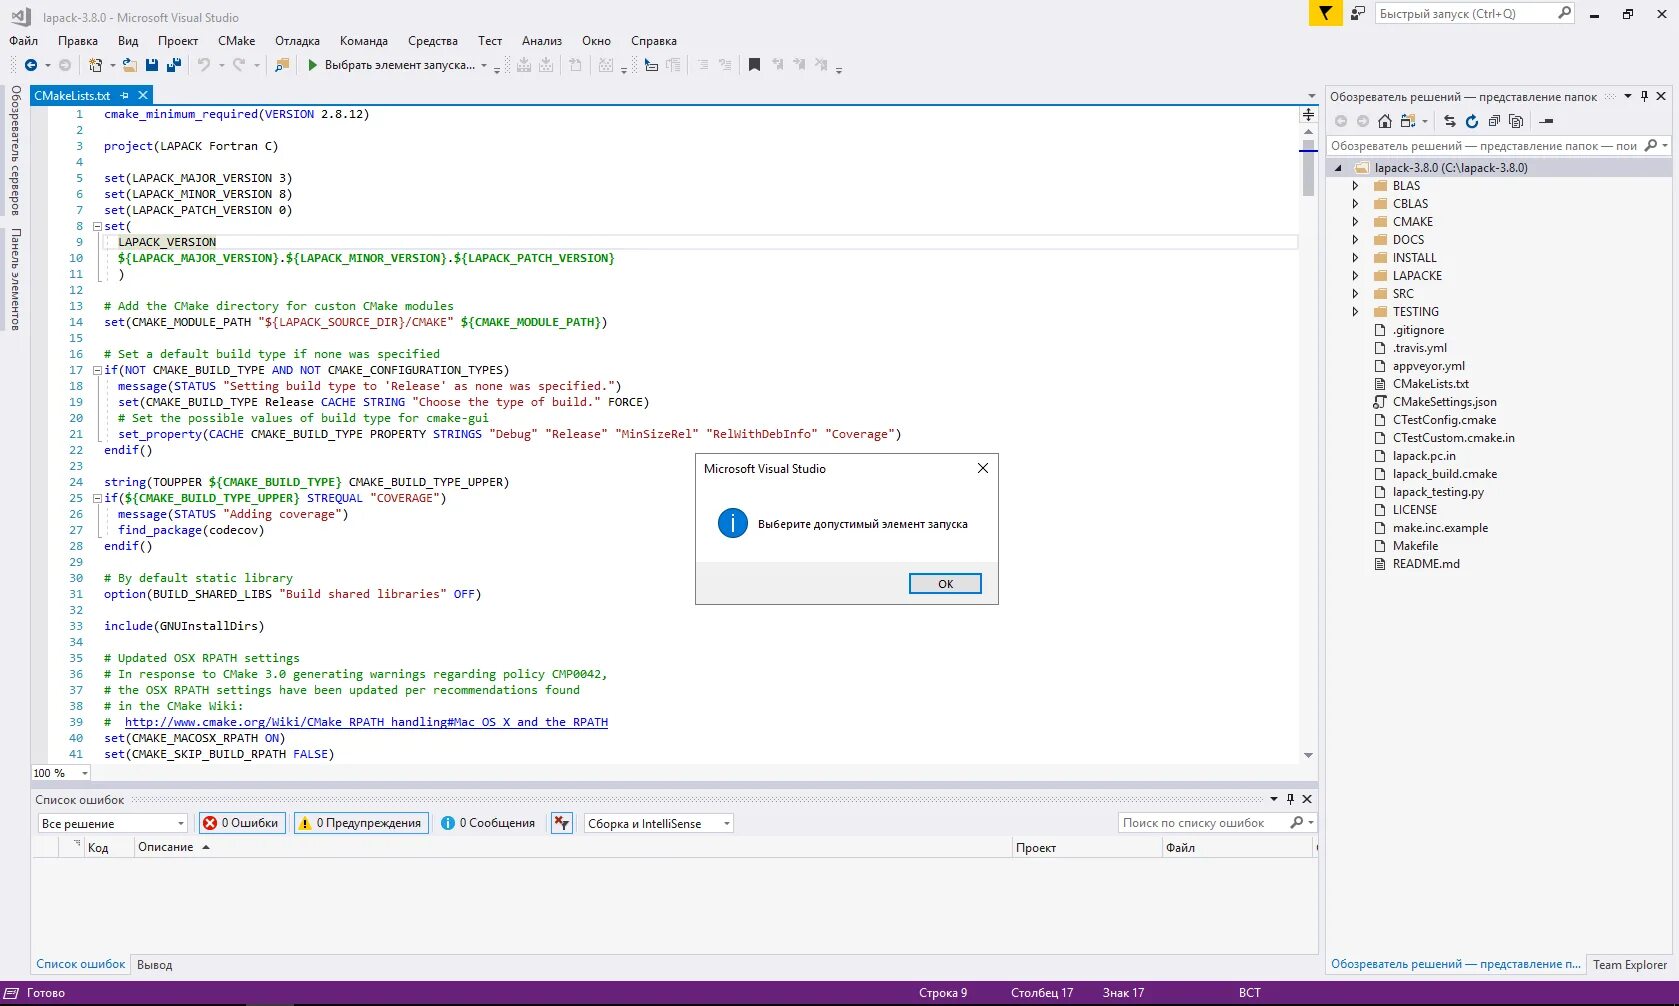The height and width of the screenshot is (1006, 1679).
Task: Click the yellow feedback filter flag icon
Action: [1325, 13]
